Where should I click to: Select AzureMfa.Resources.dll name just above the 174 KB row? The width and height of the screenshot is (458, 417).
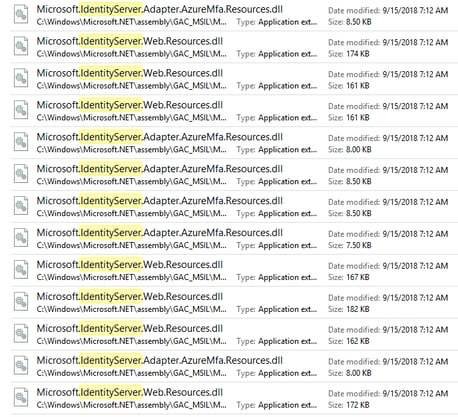160,9
